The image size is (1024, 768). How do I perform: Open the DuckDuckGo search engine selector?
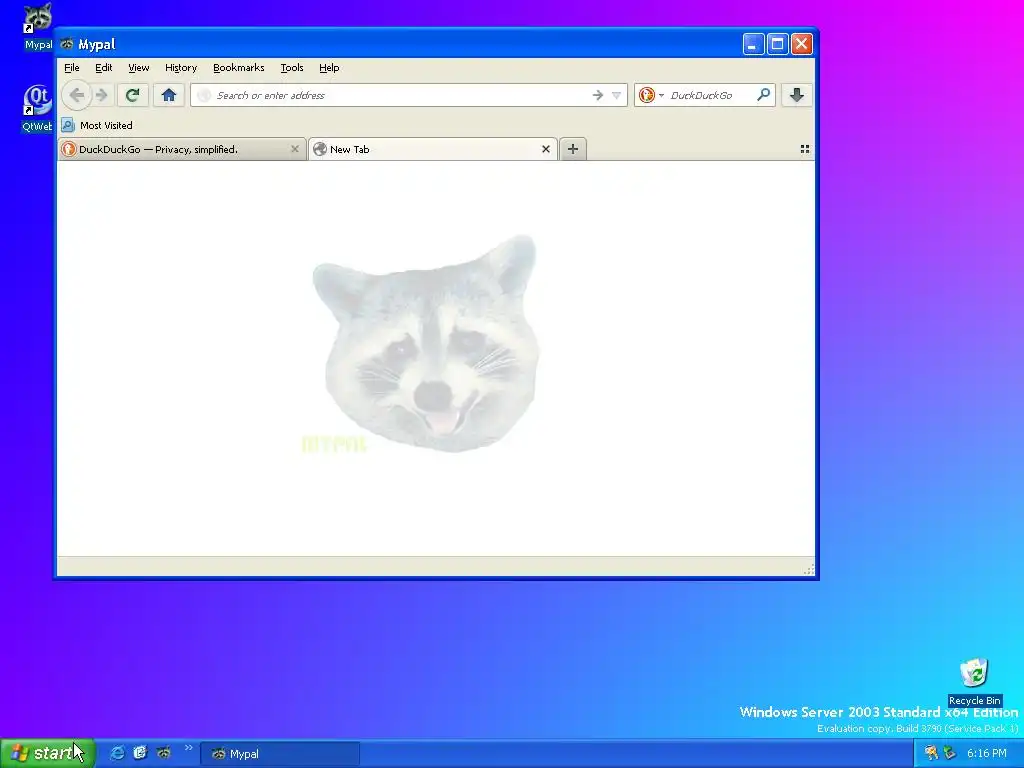point(650,95)
